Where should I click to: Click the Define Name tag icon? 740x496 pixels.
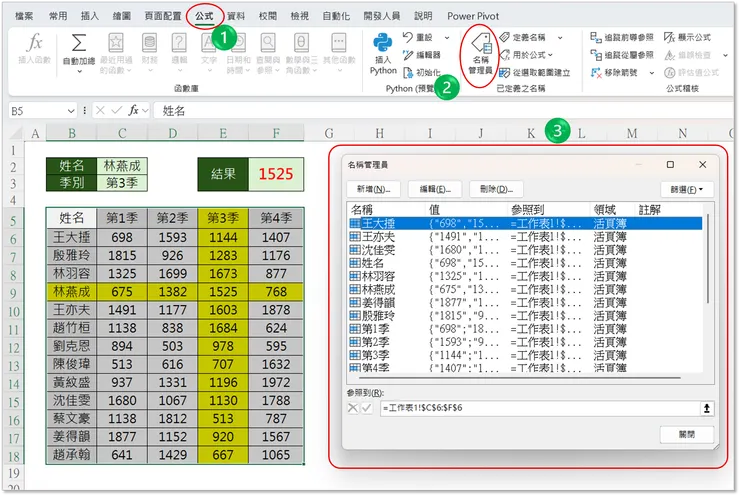click(x=505, y=37)
